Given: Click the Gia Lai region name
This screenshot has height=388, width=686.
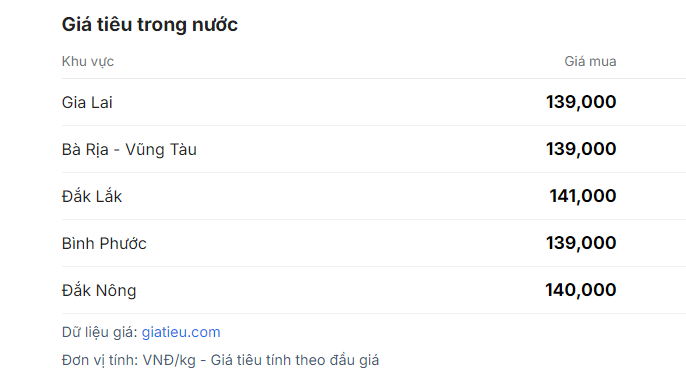Looking at the screenshot, I should pos(87,103).
